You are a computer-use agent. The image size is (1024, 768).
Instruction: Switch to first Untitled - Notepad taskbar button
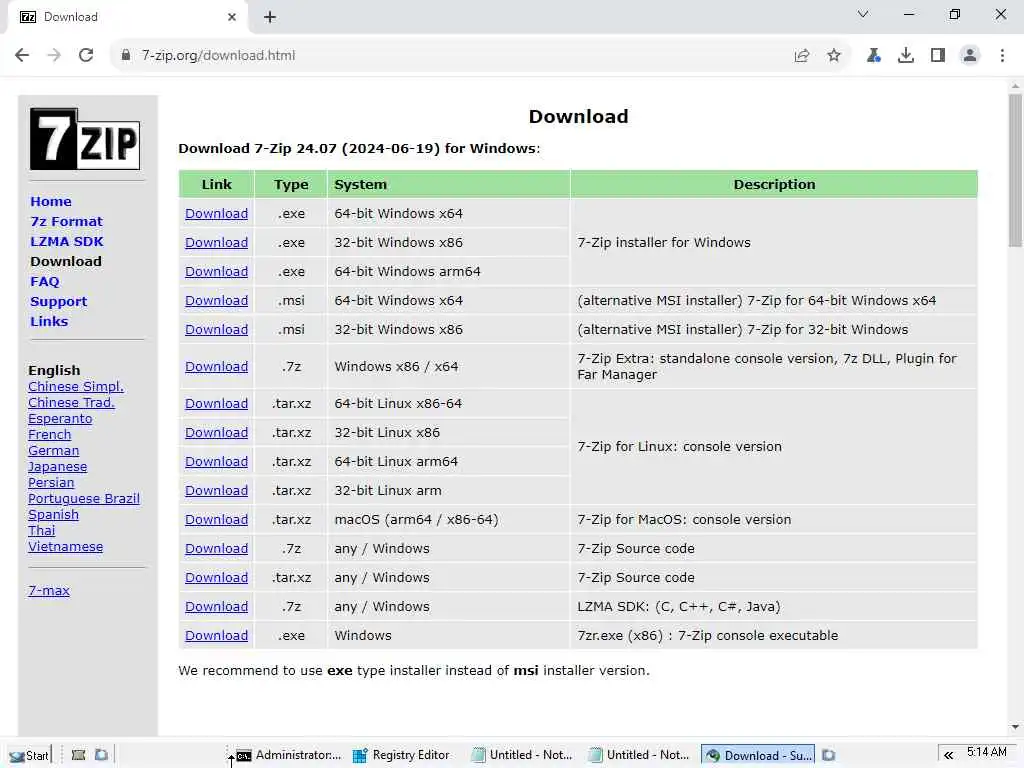(521, 755)
